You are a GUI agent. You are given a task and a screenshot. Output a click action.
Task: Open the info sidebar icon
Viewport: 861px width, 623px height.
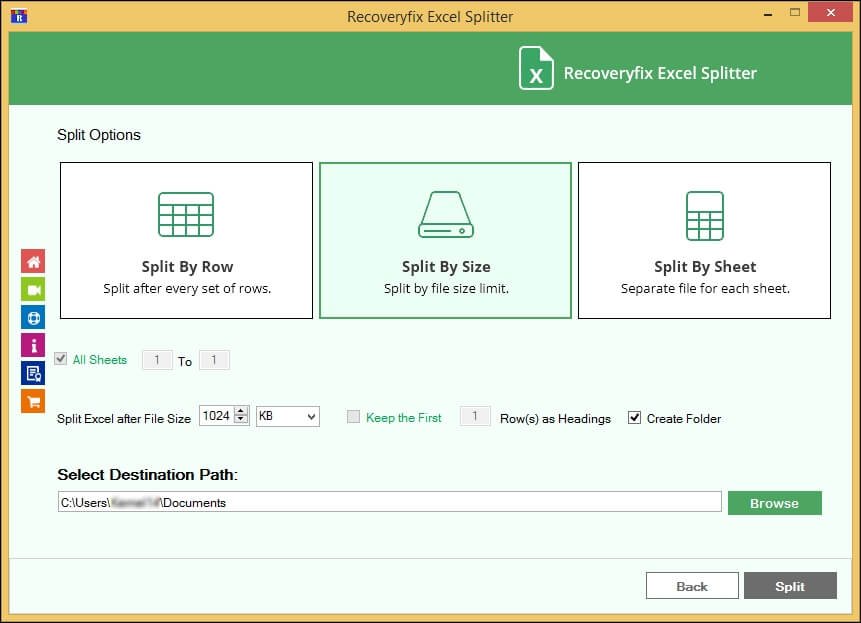(33, 345)
